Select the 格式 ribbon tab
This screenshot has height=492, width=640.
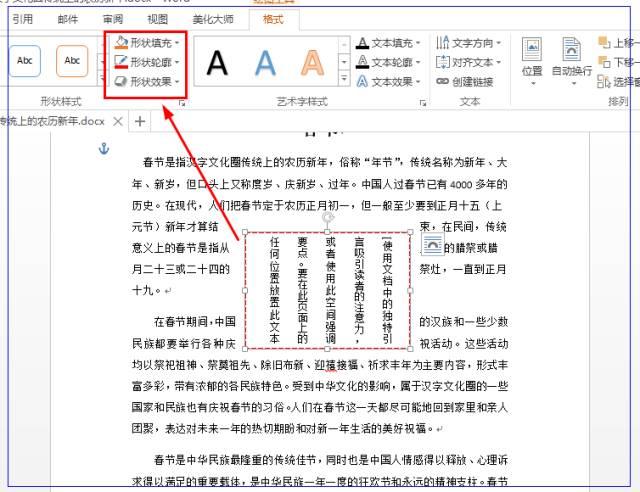pyautogui.click(x=273, y=19)
